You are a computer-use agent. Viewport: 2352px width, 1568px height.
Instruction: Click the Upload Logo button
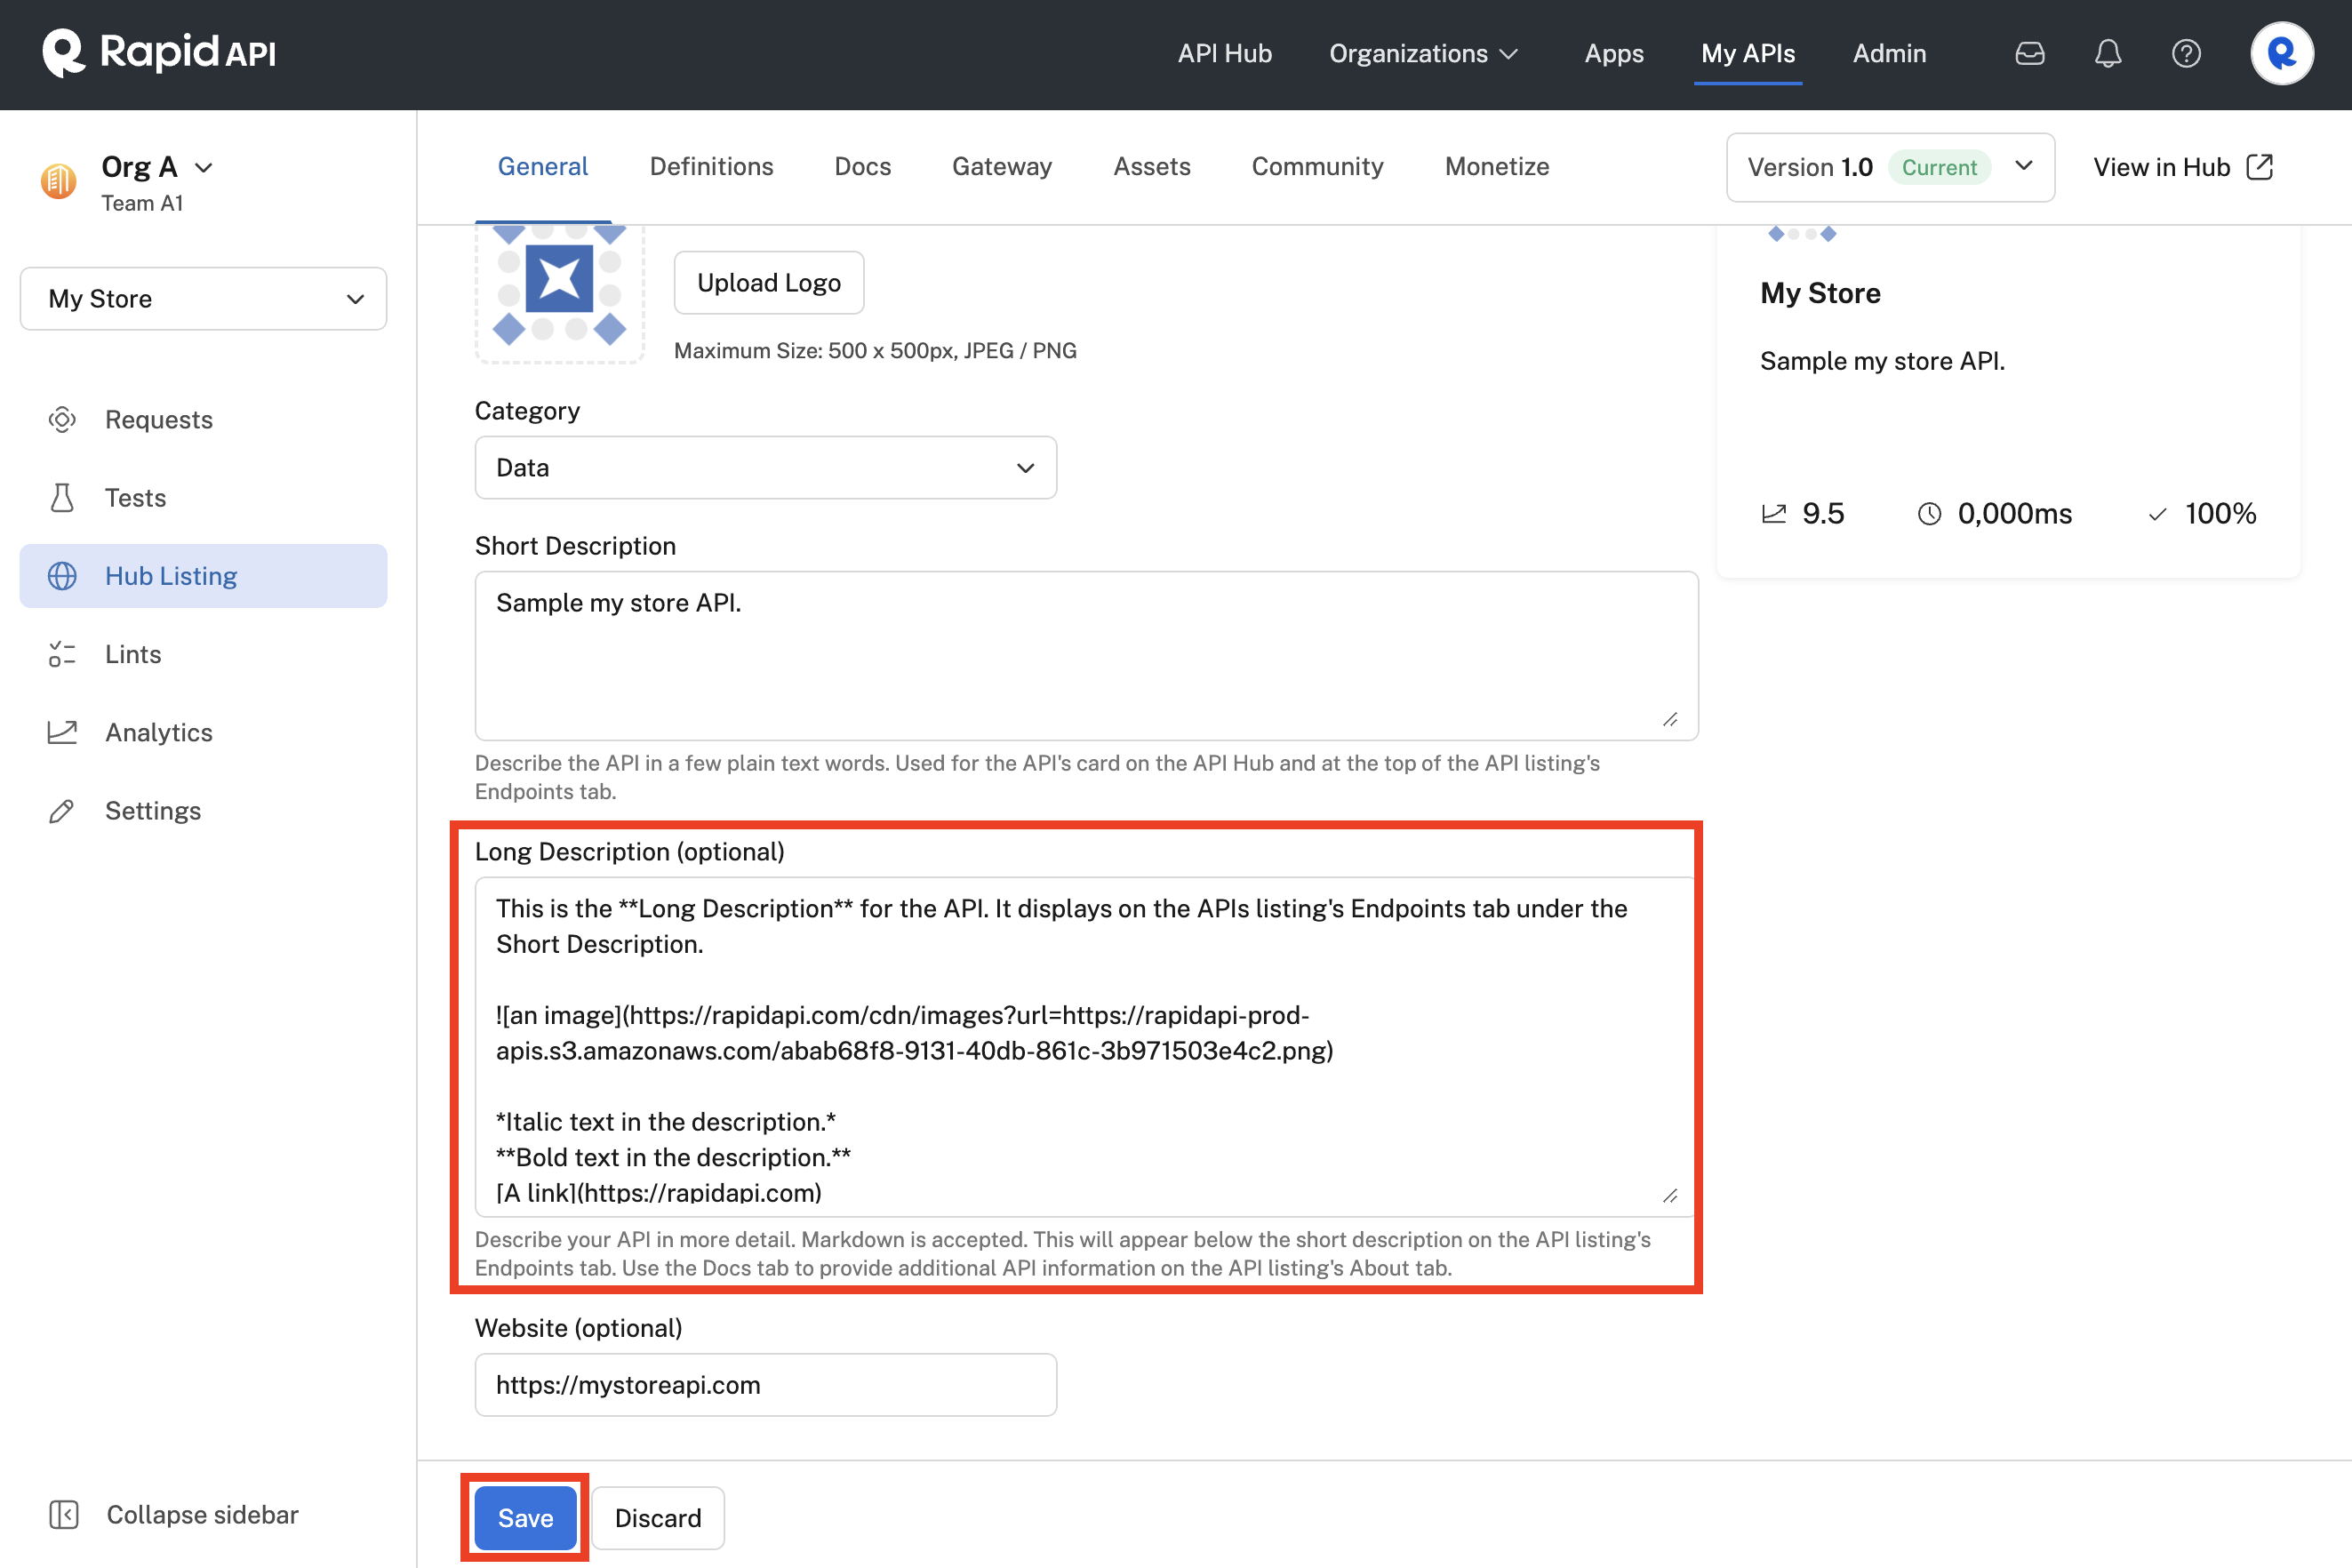point(768,282)
